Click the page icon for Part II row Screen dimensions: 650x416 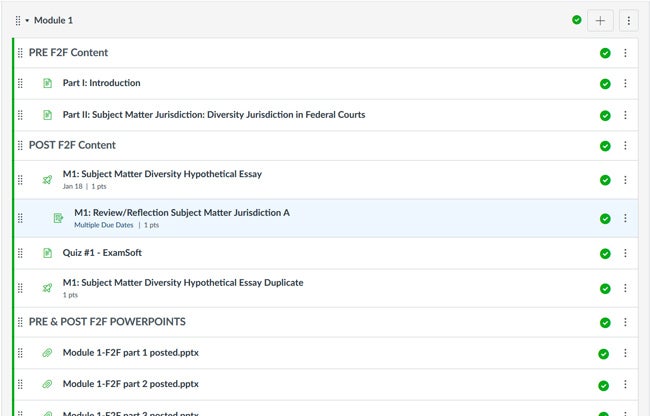pos(48,115)
